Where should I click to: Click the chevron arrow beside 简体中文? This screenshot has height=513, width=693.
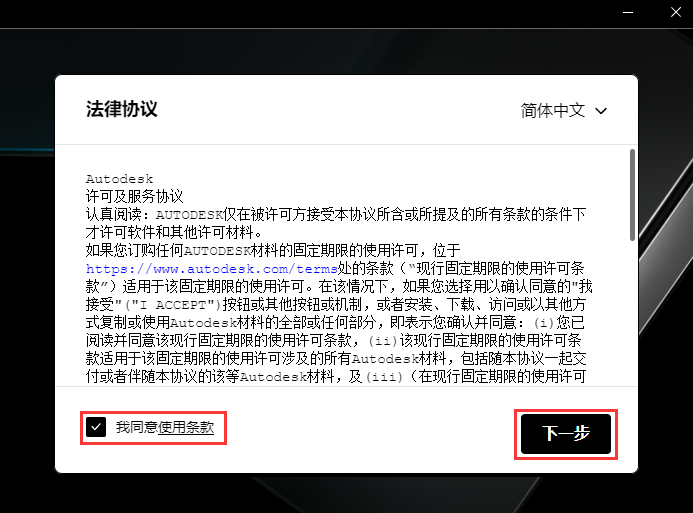tap(601, 111)
